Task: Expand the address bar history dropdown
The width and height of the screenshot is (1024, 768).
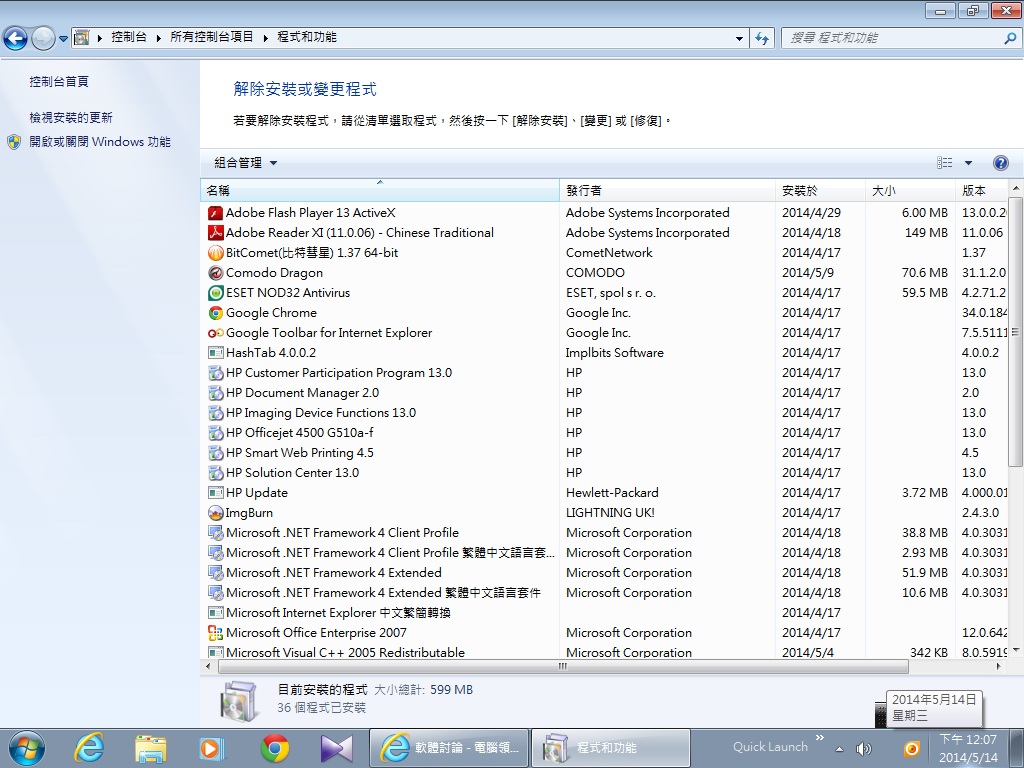Action: 740,38
